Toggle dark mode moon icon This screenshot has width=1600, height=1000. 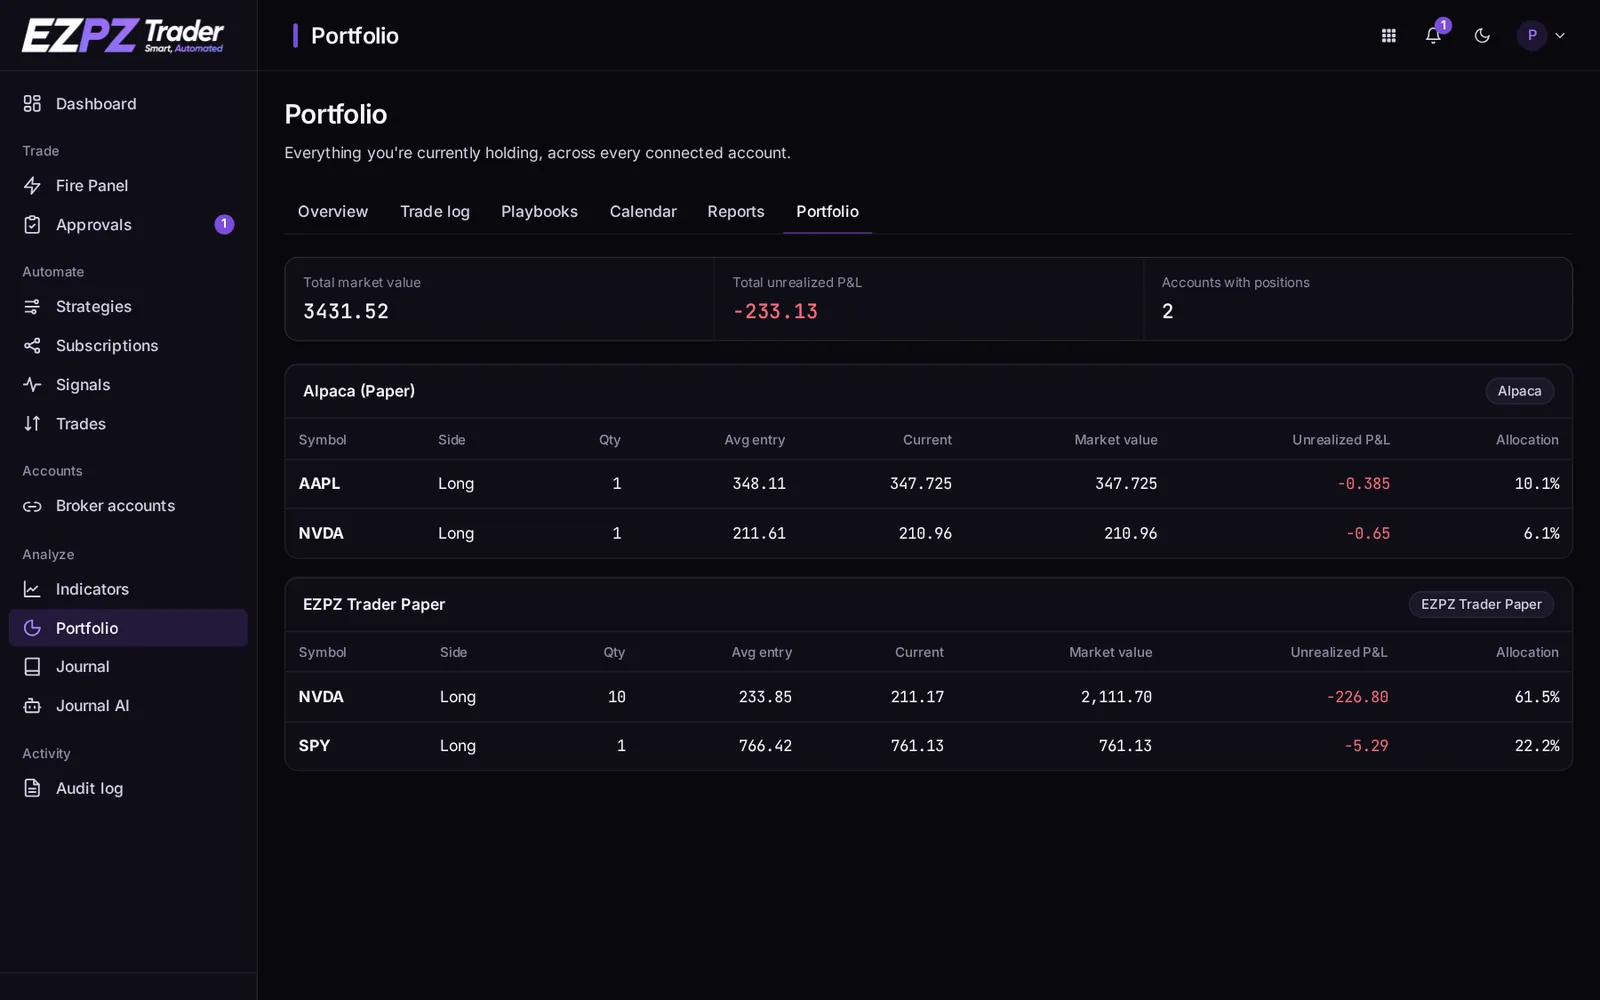1482,36
